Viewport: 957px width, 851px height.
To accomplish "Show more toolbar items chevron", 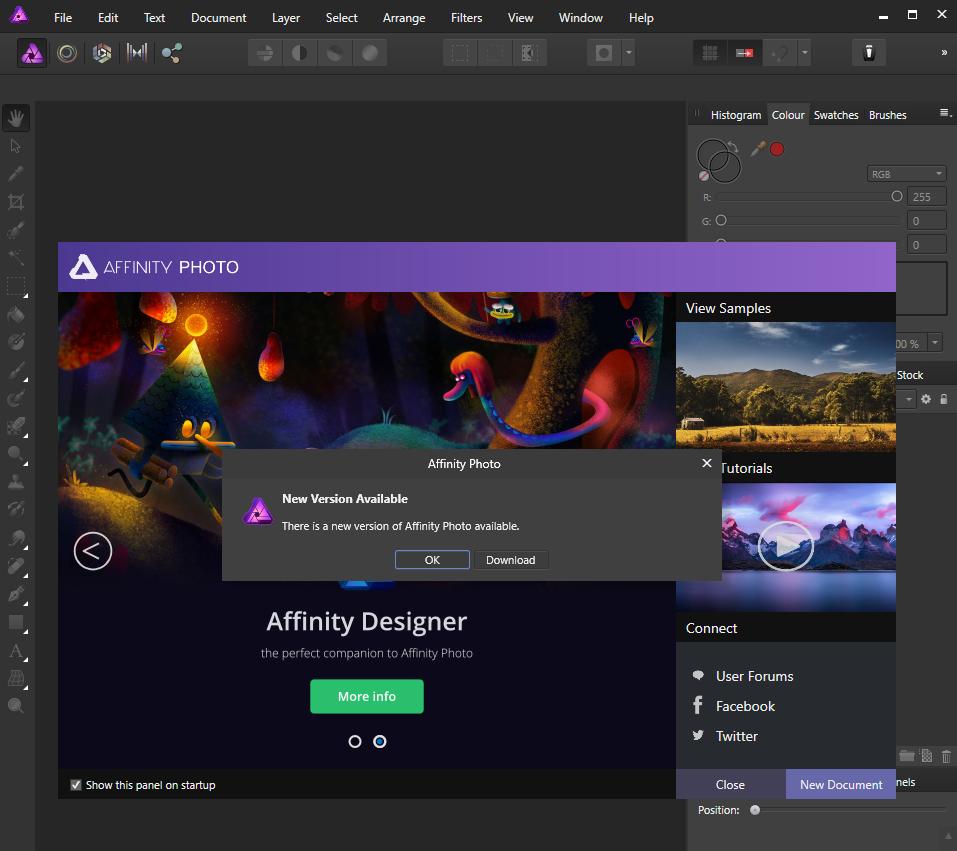I will 944,53.
